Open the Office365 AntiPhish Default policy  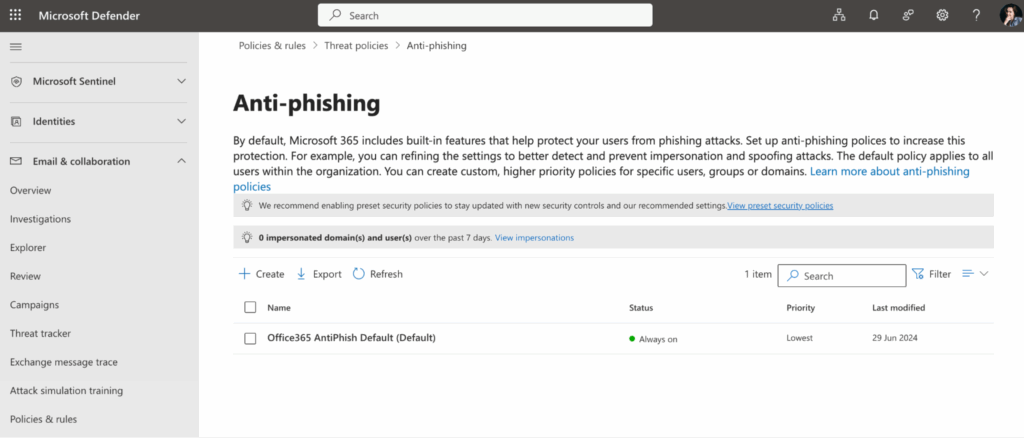pos(351,338)
